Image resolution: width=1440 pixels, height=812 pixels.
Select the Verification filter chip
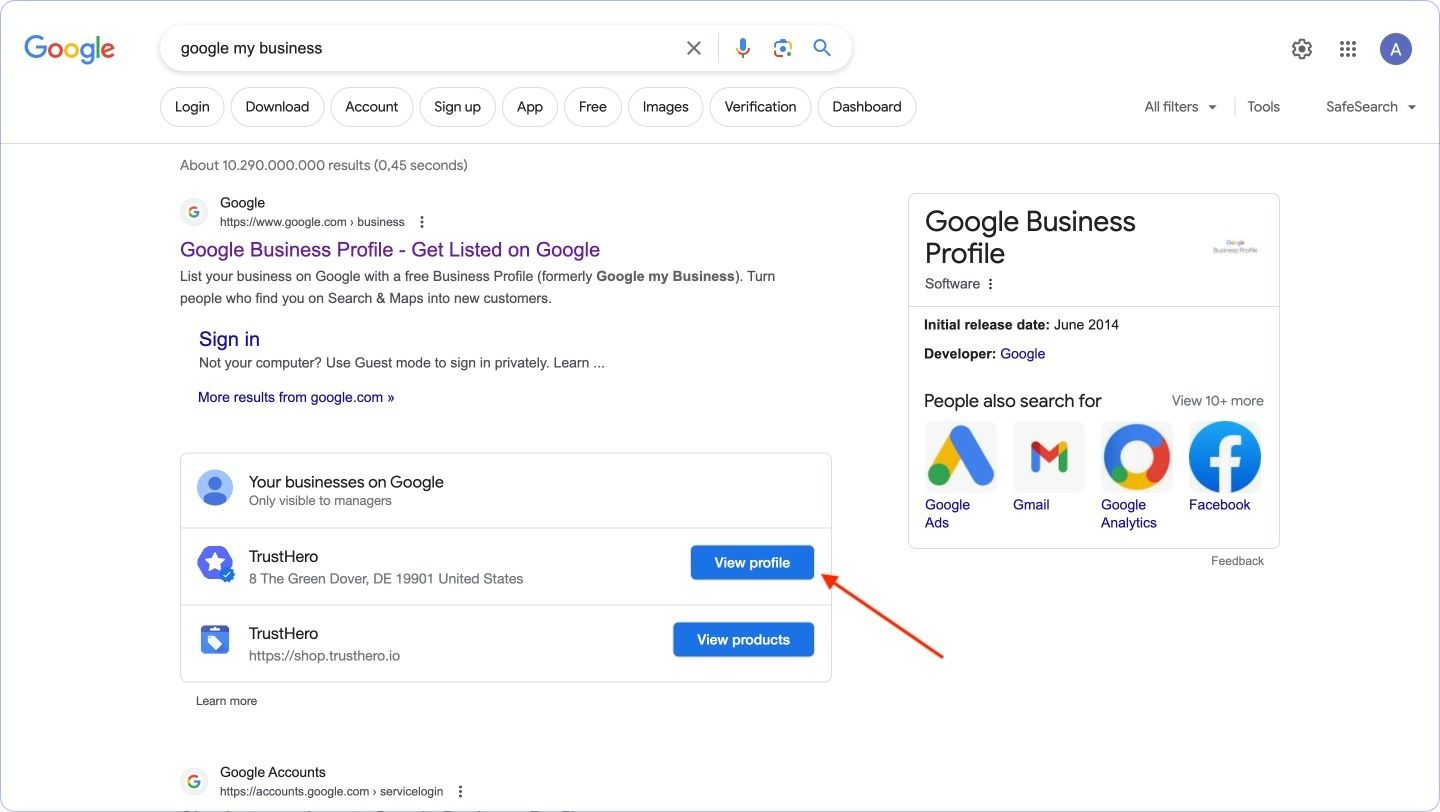click(760, 107)
